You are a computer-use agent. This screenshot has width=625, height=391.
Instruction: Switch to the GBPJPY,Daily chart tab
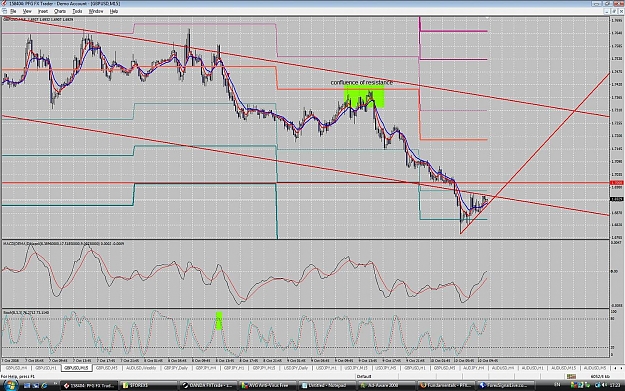[x=175, y=368]
